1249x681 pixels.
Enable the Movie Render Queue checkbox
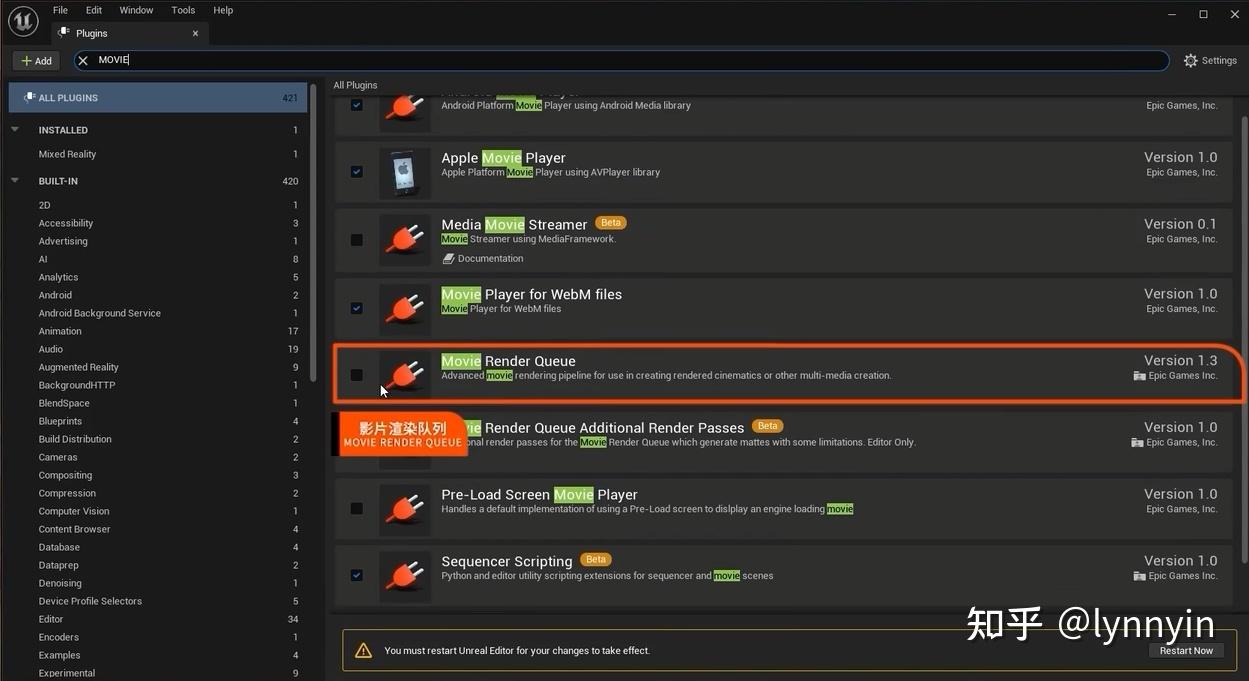(357, 375)
